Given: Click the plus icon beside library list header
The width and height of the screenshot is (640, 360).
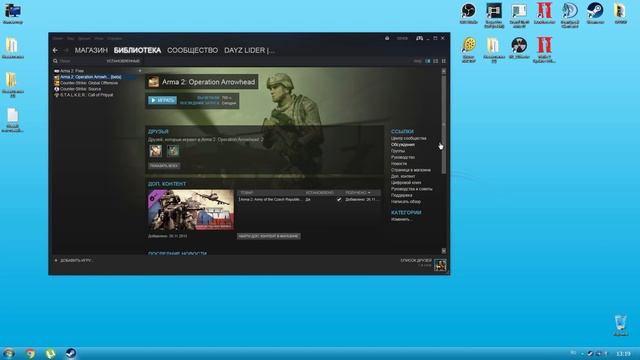Looking at the screenshot, I should 140,71.
